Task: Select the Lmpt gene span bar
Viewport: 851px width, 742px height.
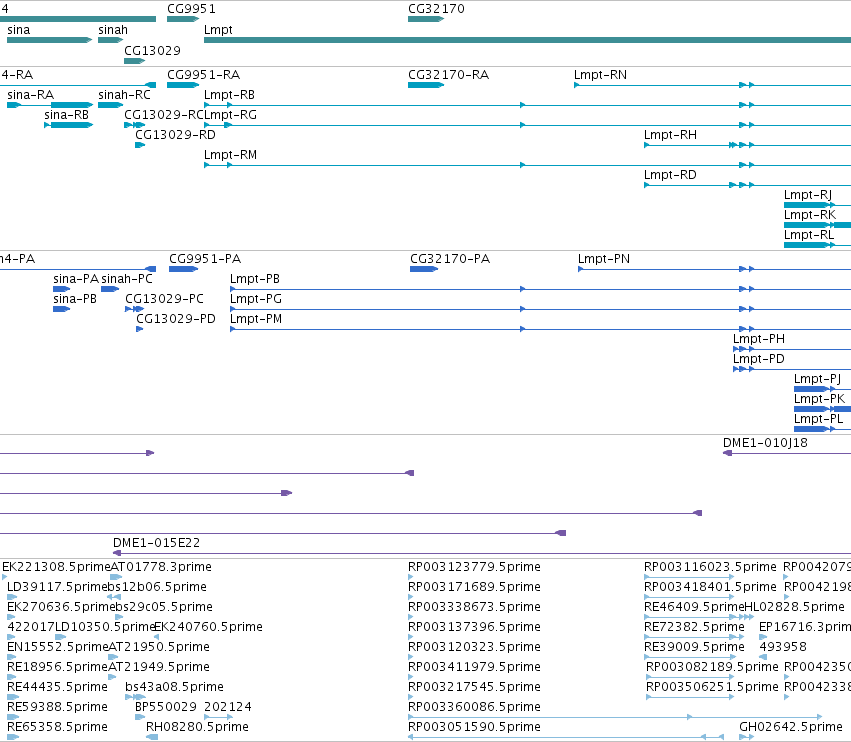Action: (528, 40)
